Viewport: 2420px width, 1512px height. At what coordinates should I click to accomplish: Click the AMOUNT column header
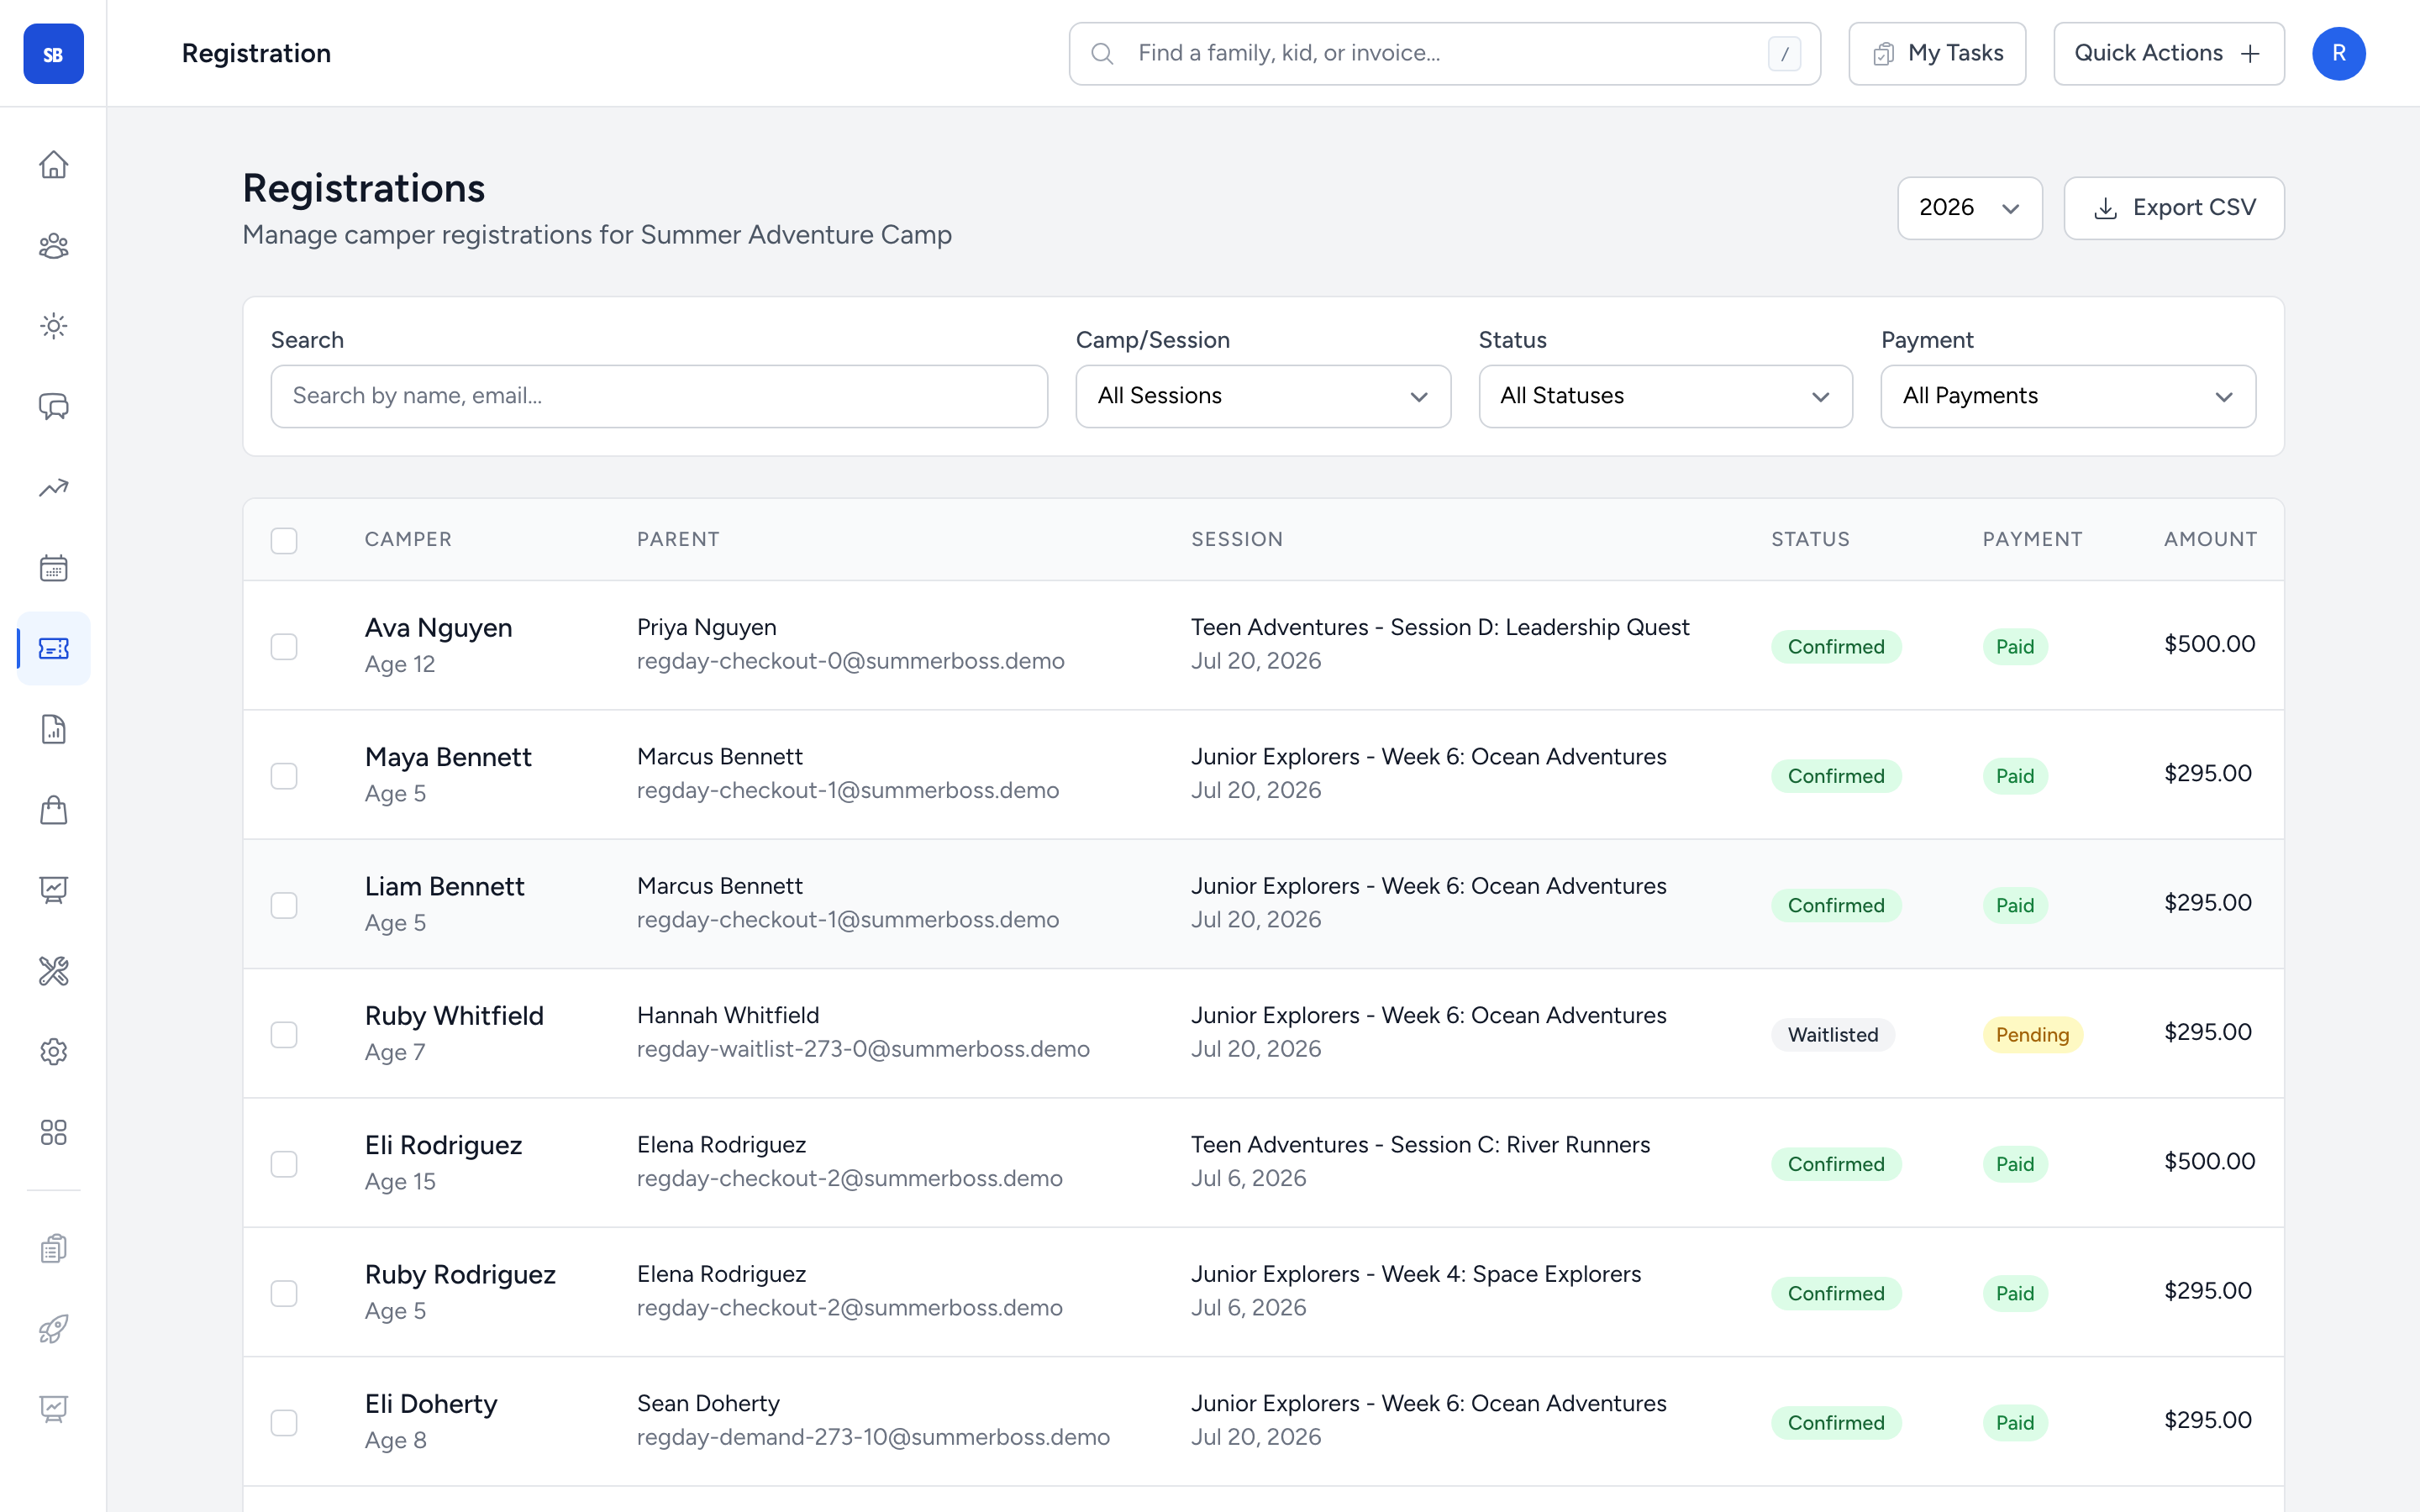click(x=2210, y=539)
